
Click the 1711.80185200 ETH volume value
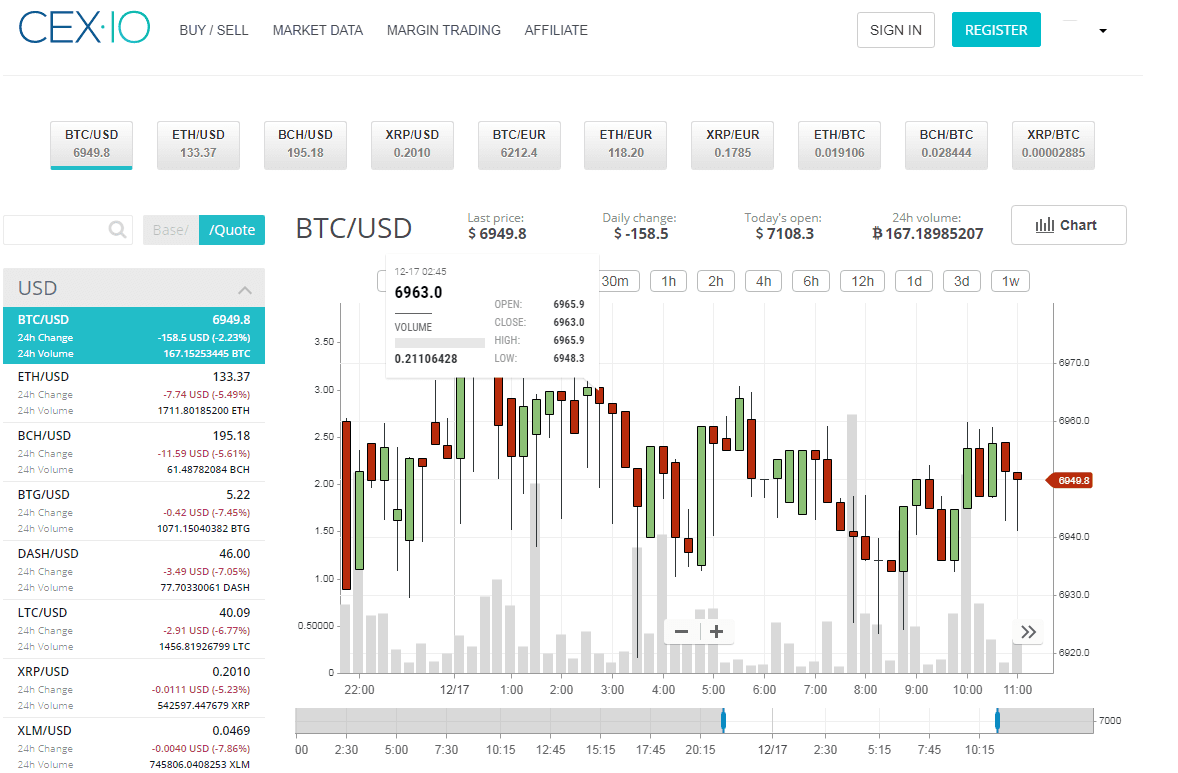(x=204, y=411)
